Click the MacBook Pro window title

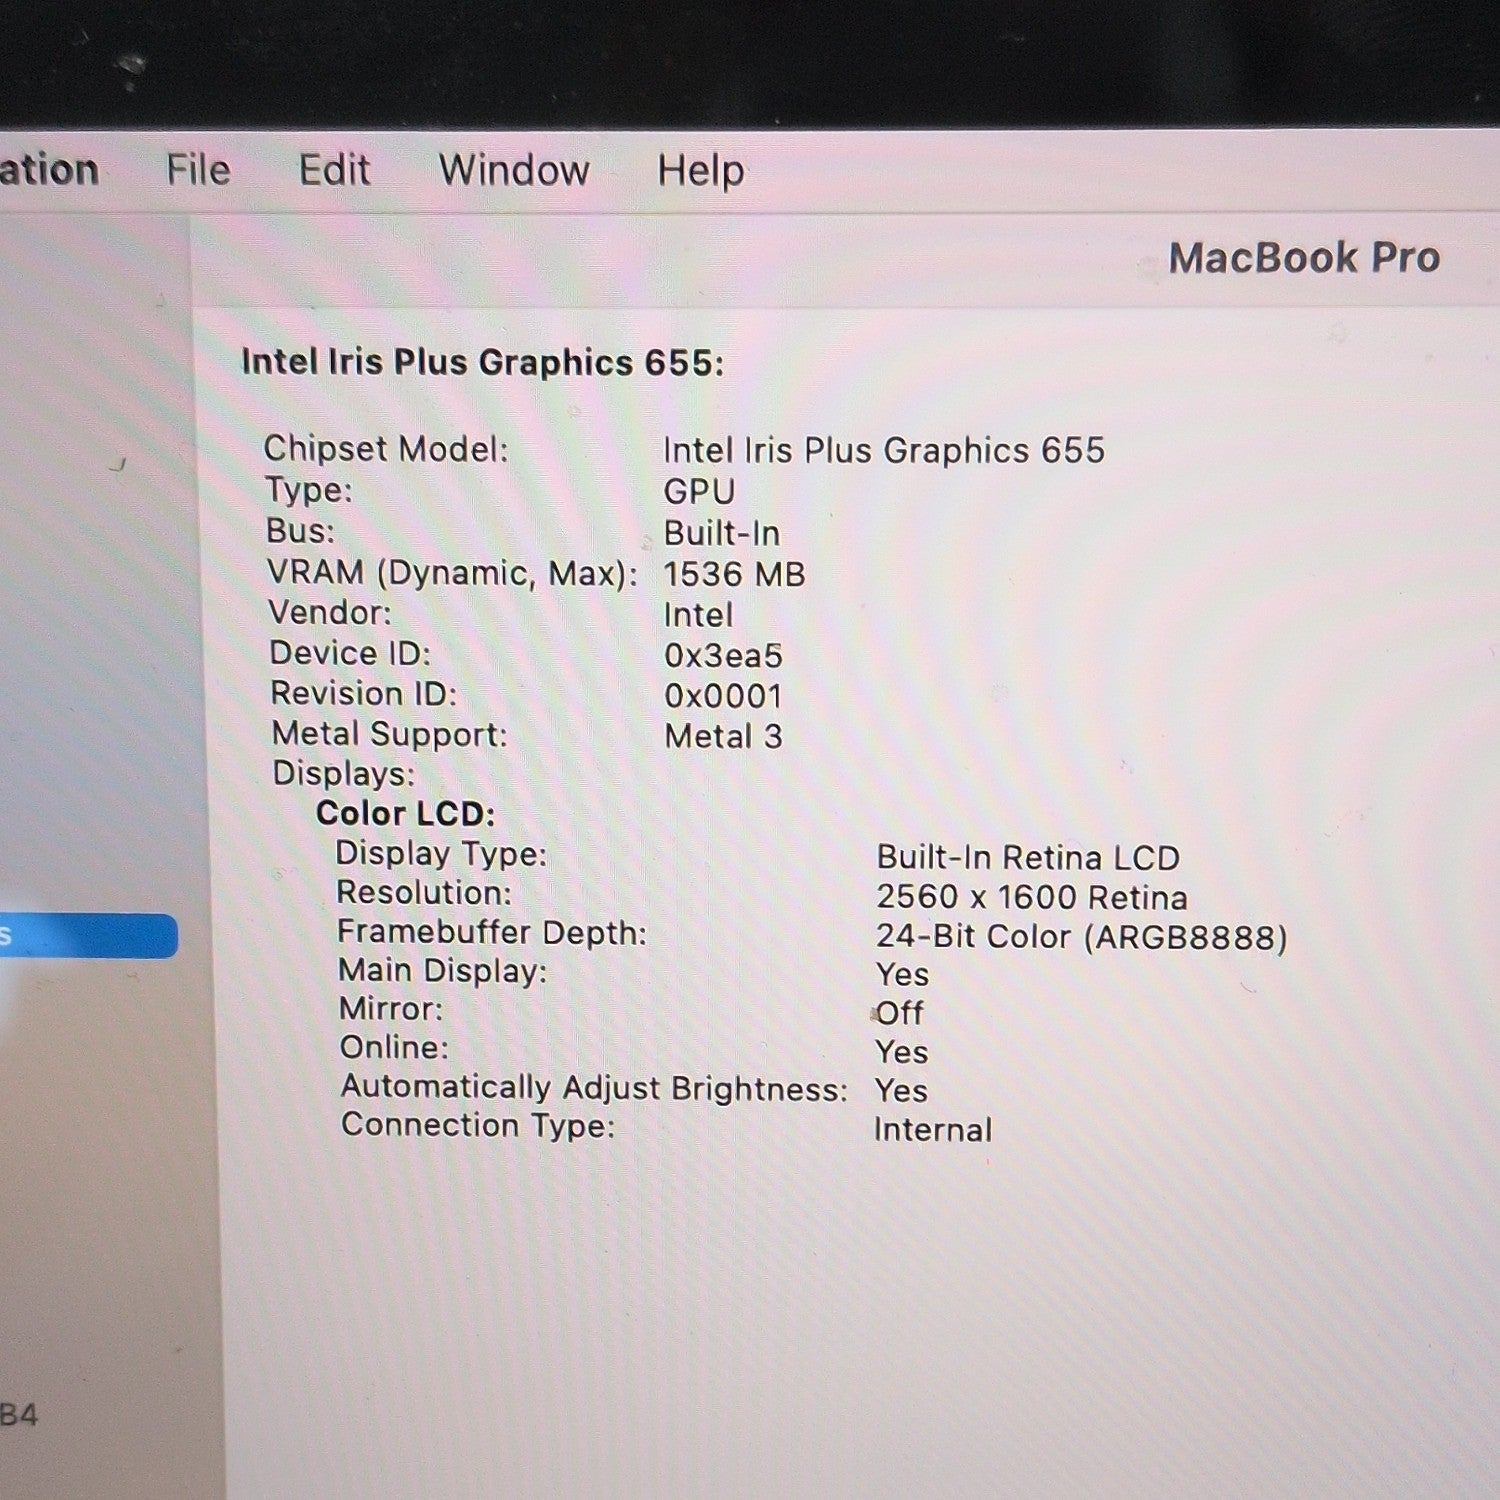(1304, 258)
